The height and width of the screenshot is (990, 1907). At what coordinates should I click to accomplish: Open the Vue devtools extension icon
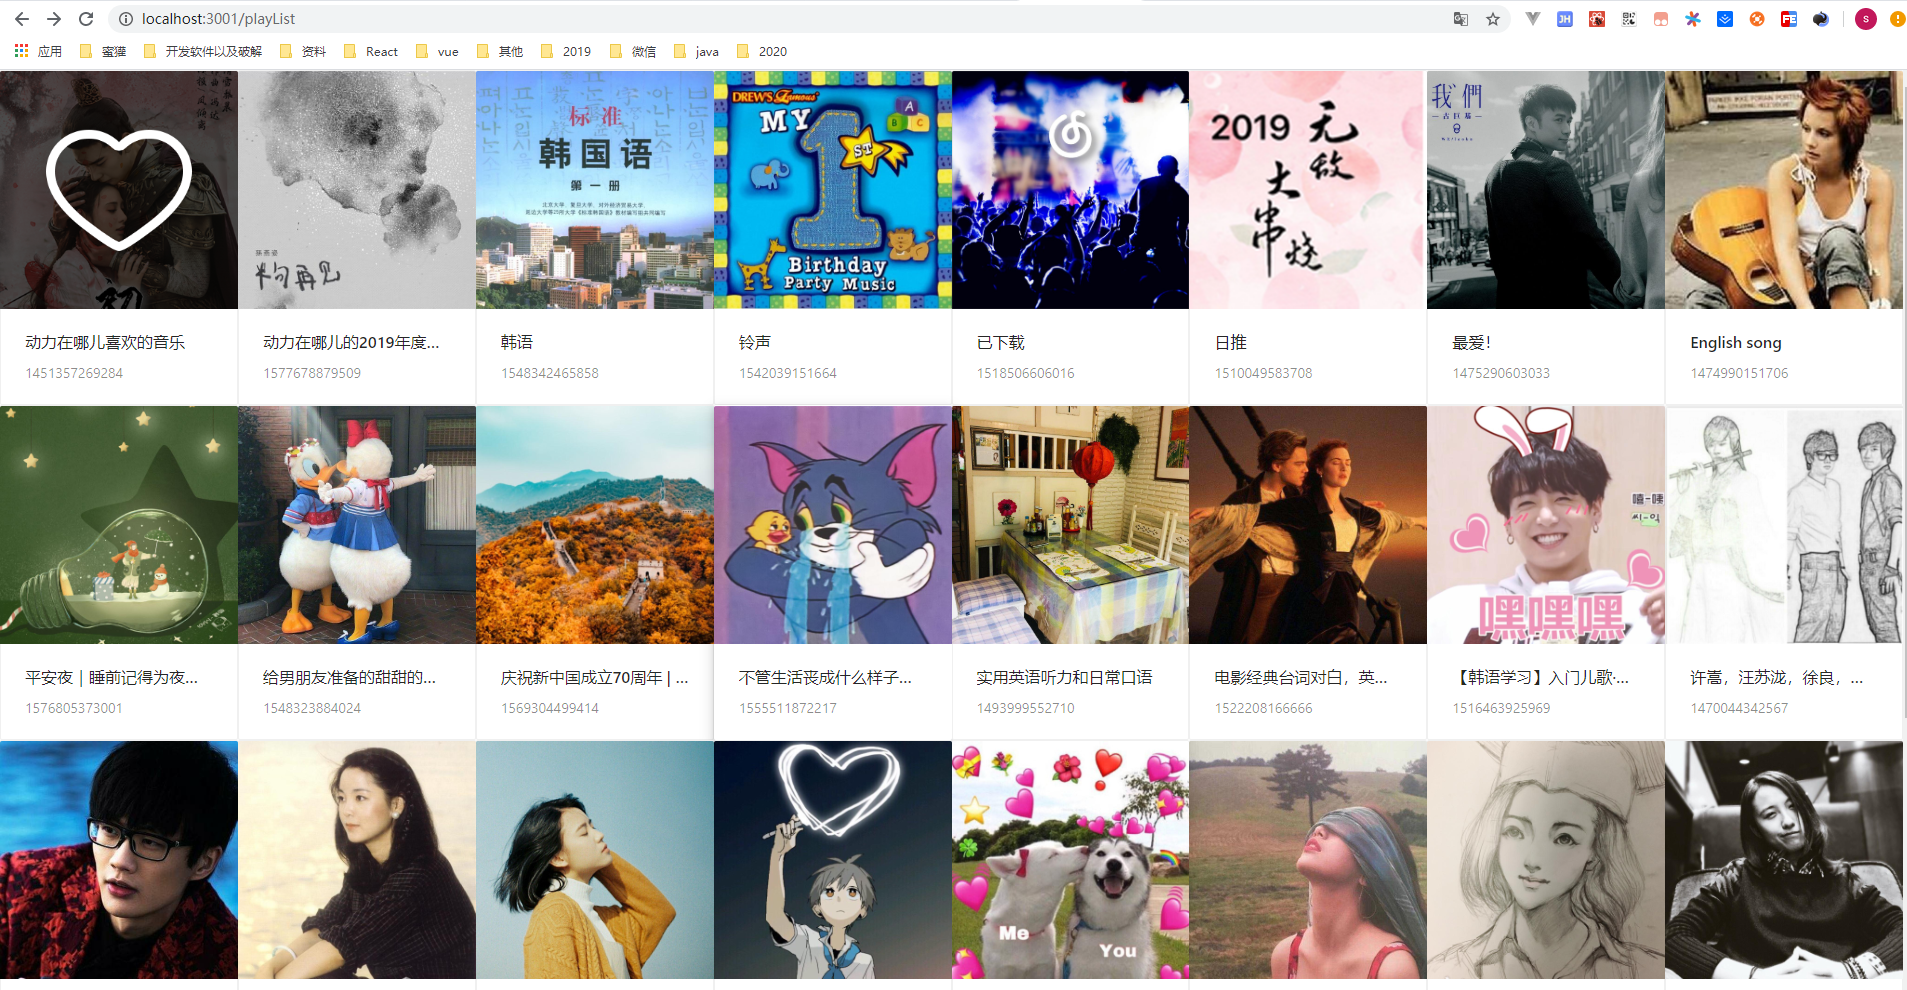(1533, 19)
